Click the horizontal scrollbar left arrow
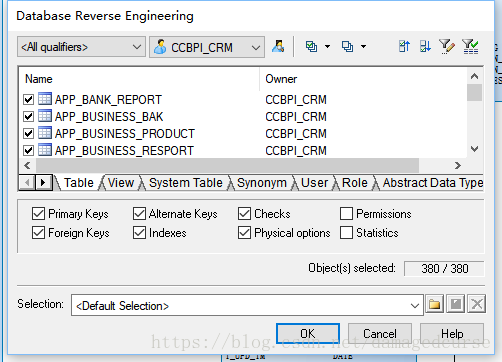 point(27,165)
